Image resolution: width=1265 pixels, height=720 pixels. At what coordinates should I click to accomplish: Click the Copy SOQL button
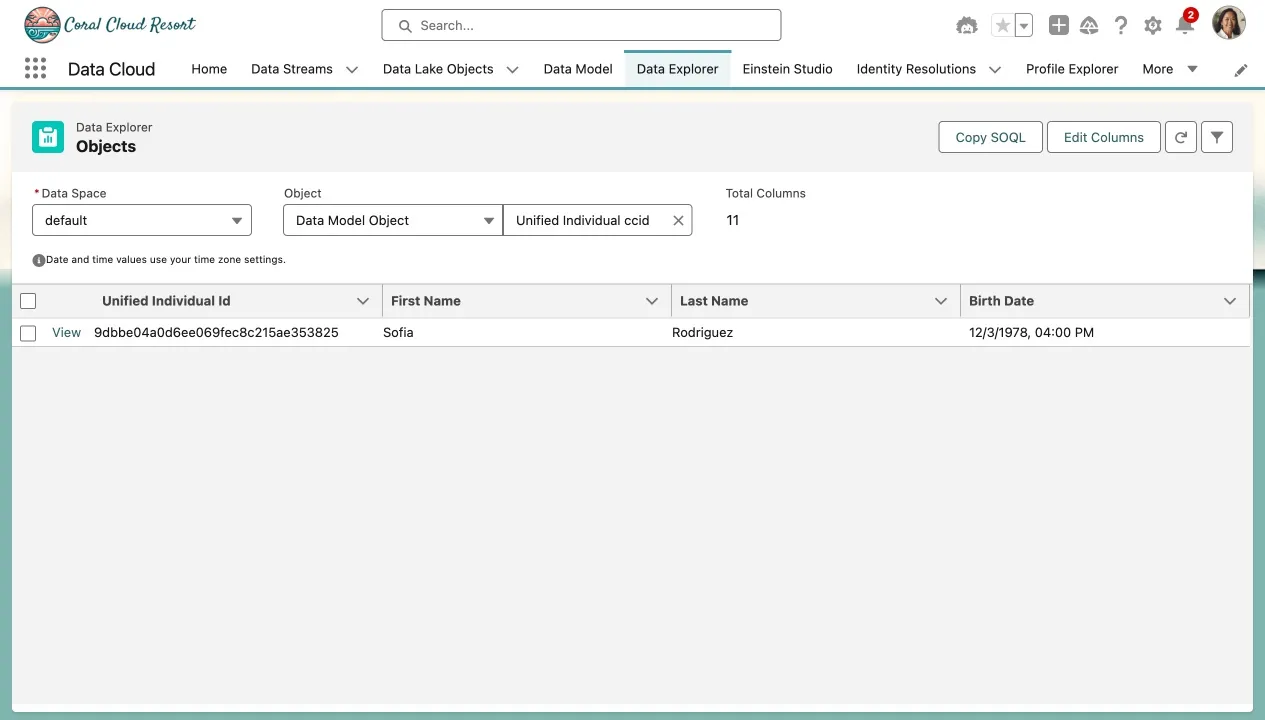pyautogui.click(x=989, y=137)
